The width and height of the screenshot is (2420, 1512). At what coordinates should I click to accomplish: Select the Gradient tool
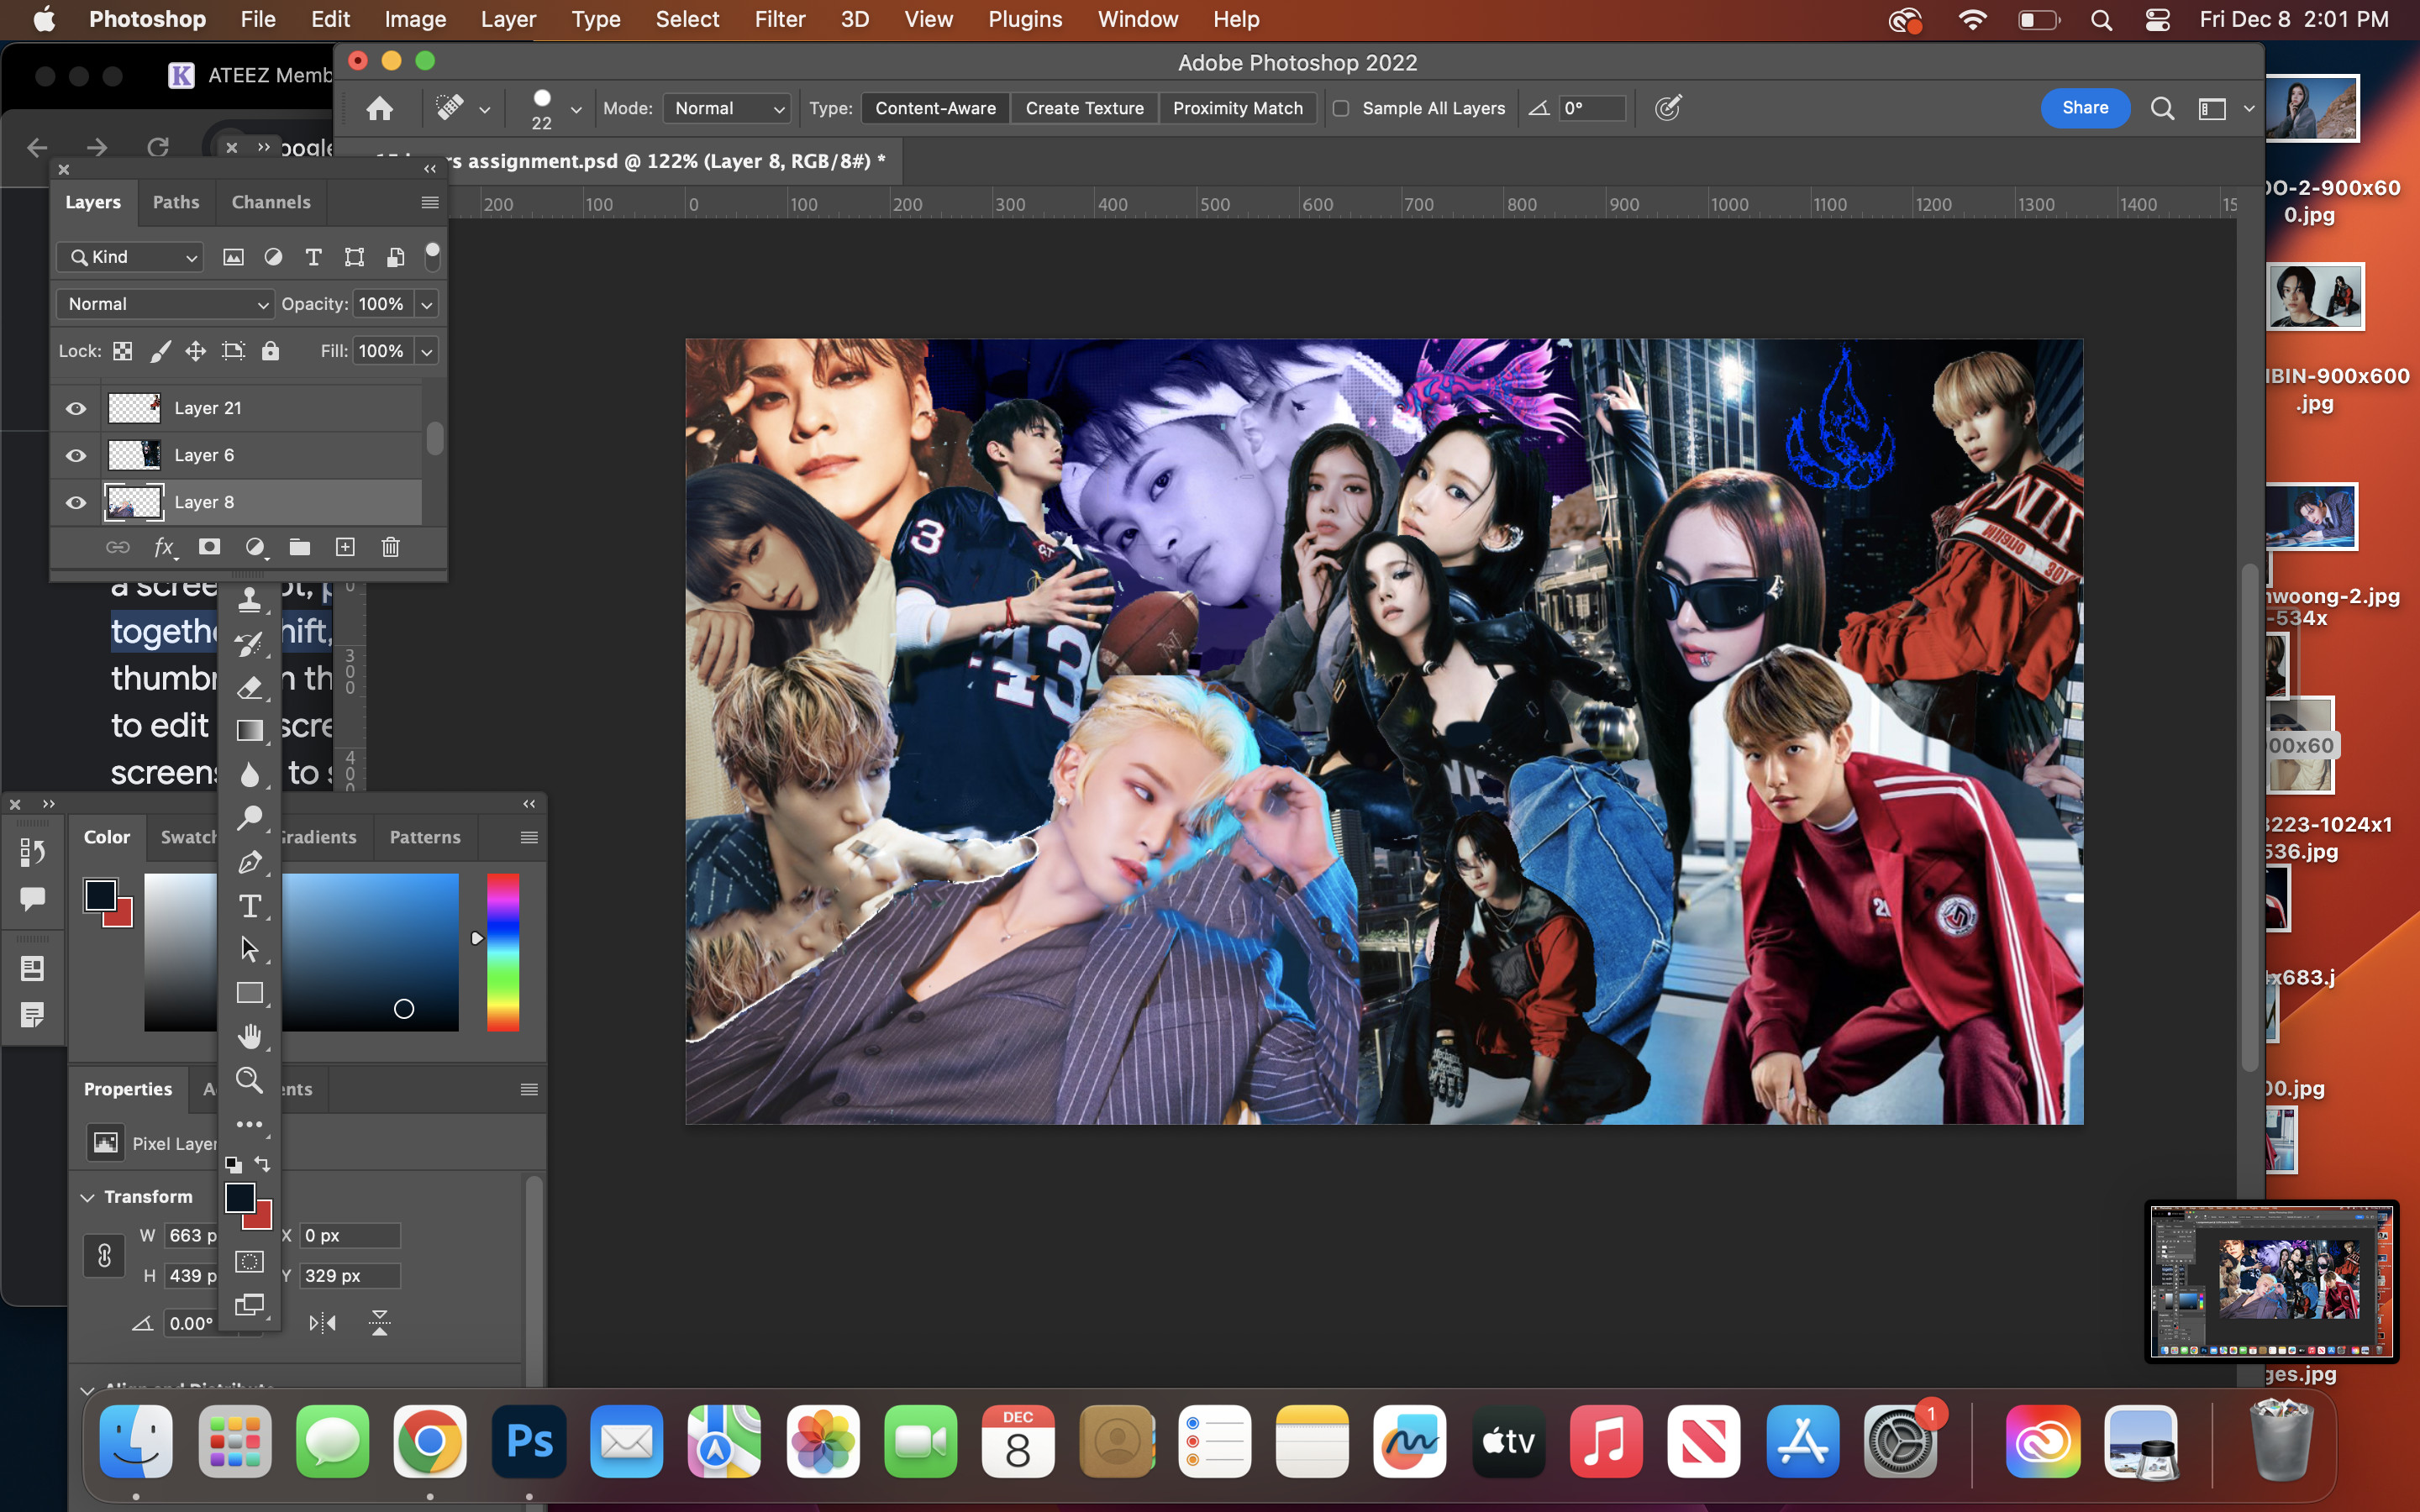(249, 730)
